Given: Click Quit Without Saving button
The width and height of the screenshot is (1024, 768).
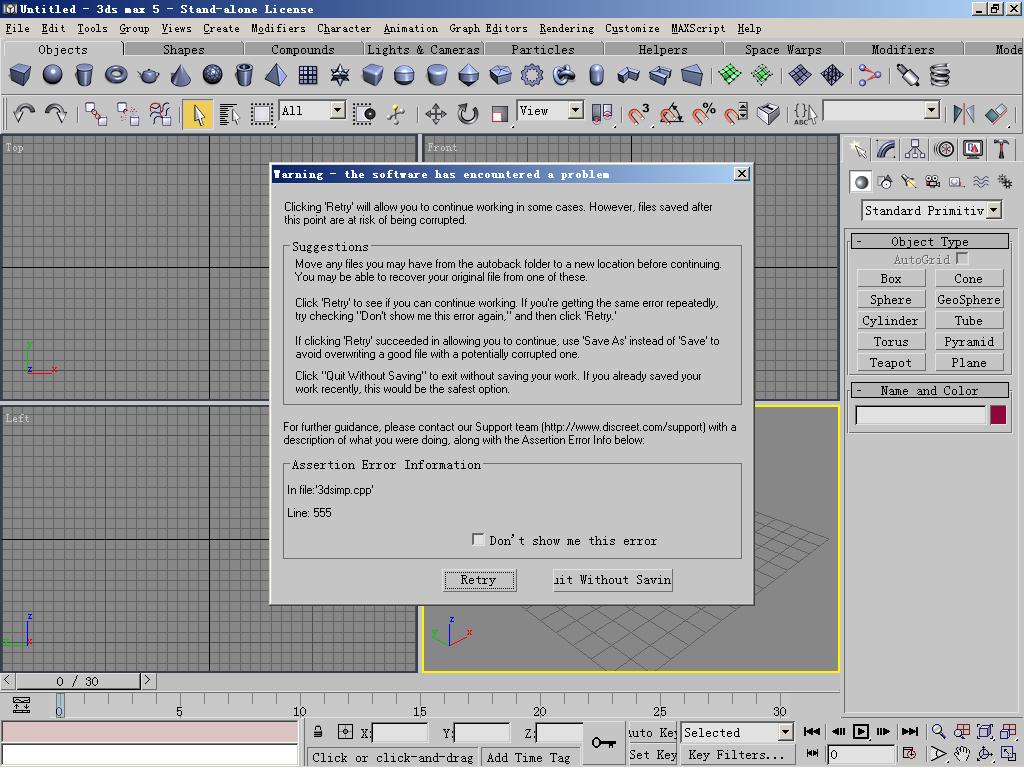Looking at the screenshot, I should 613,580.
